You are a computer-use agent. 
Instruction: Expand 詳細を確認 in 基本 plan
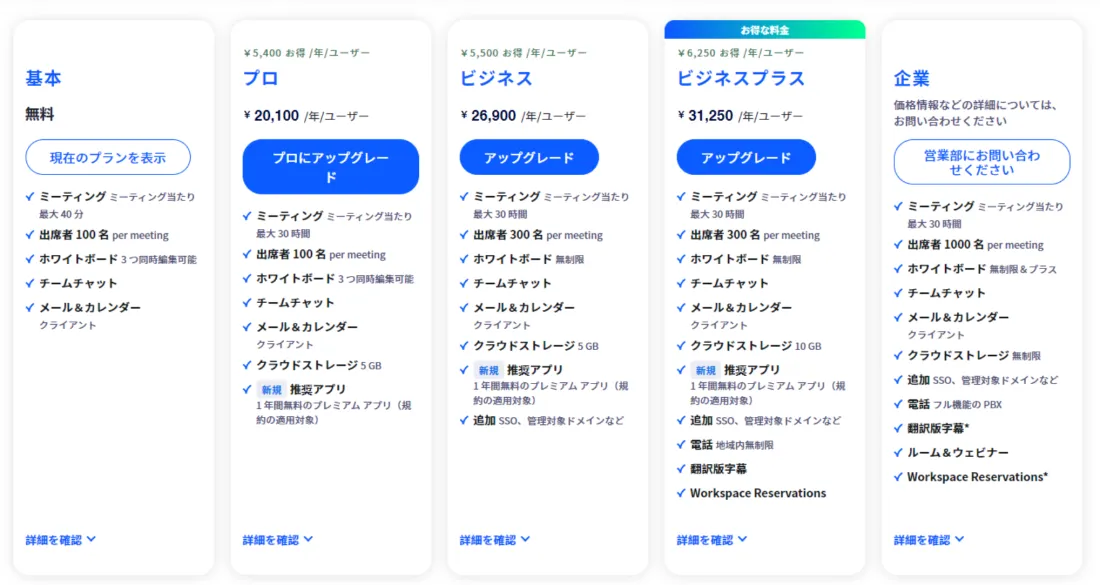[60, 539]
